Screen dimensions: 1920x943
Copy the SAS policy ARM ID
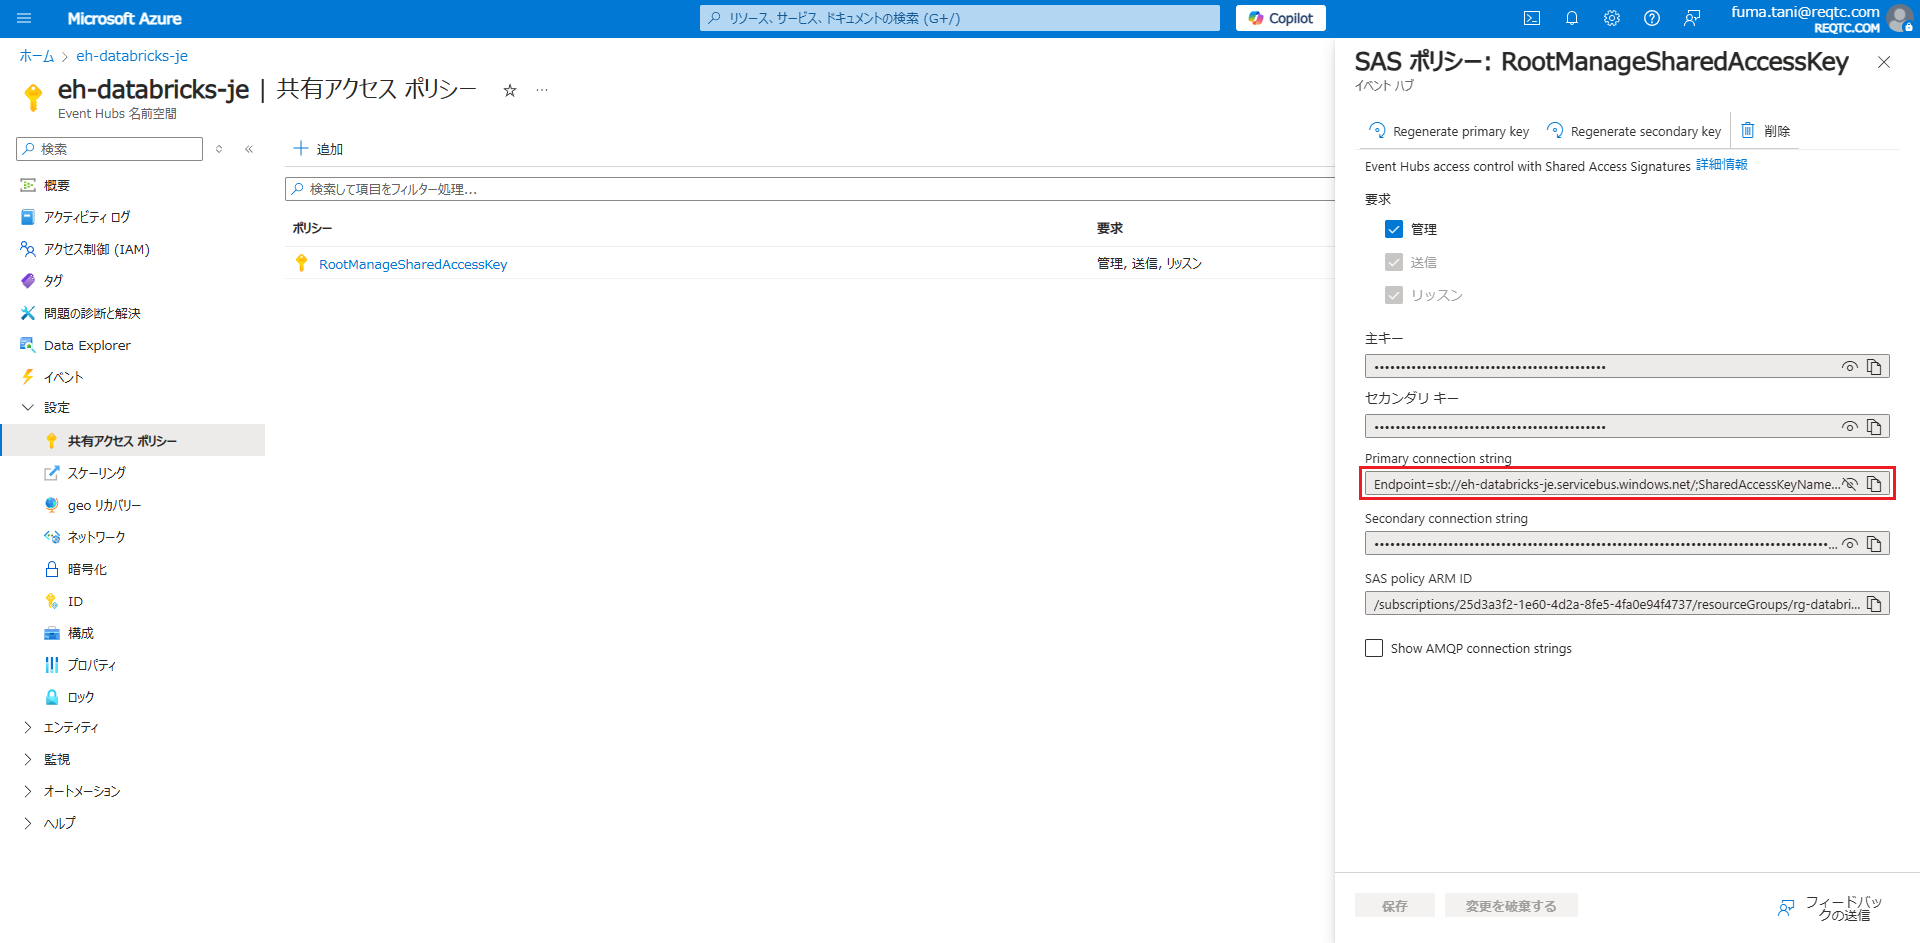click(x=1875, y=603)
